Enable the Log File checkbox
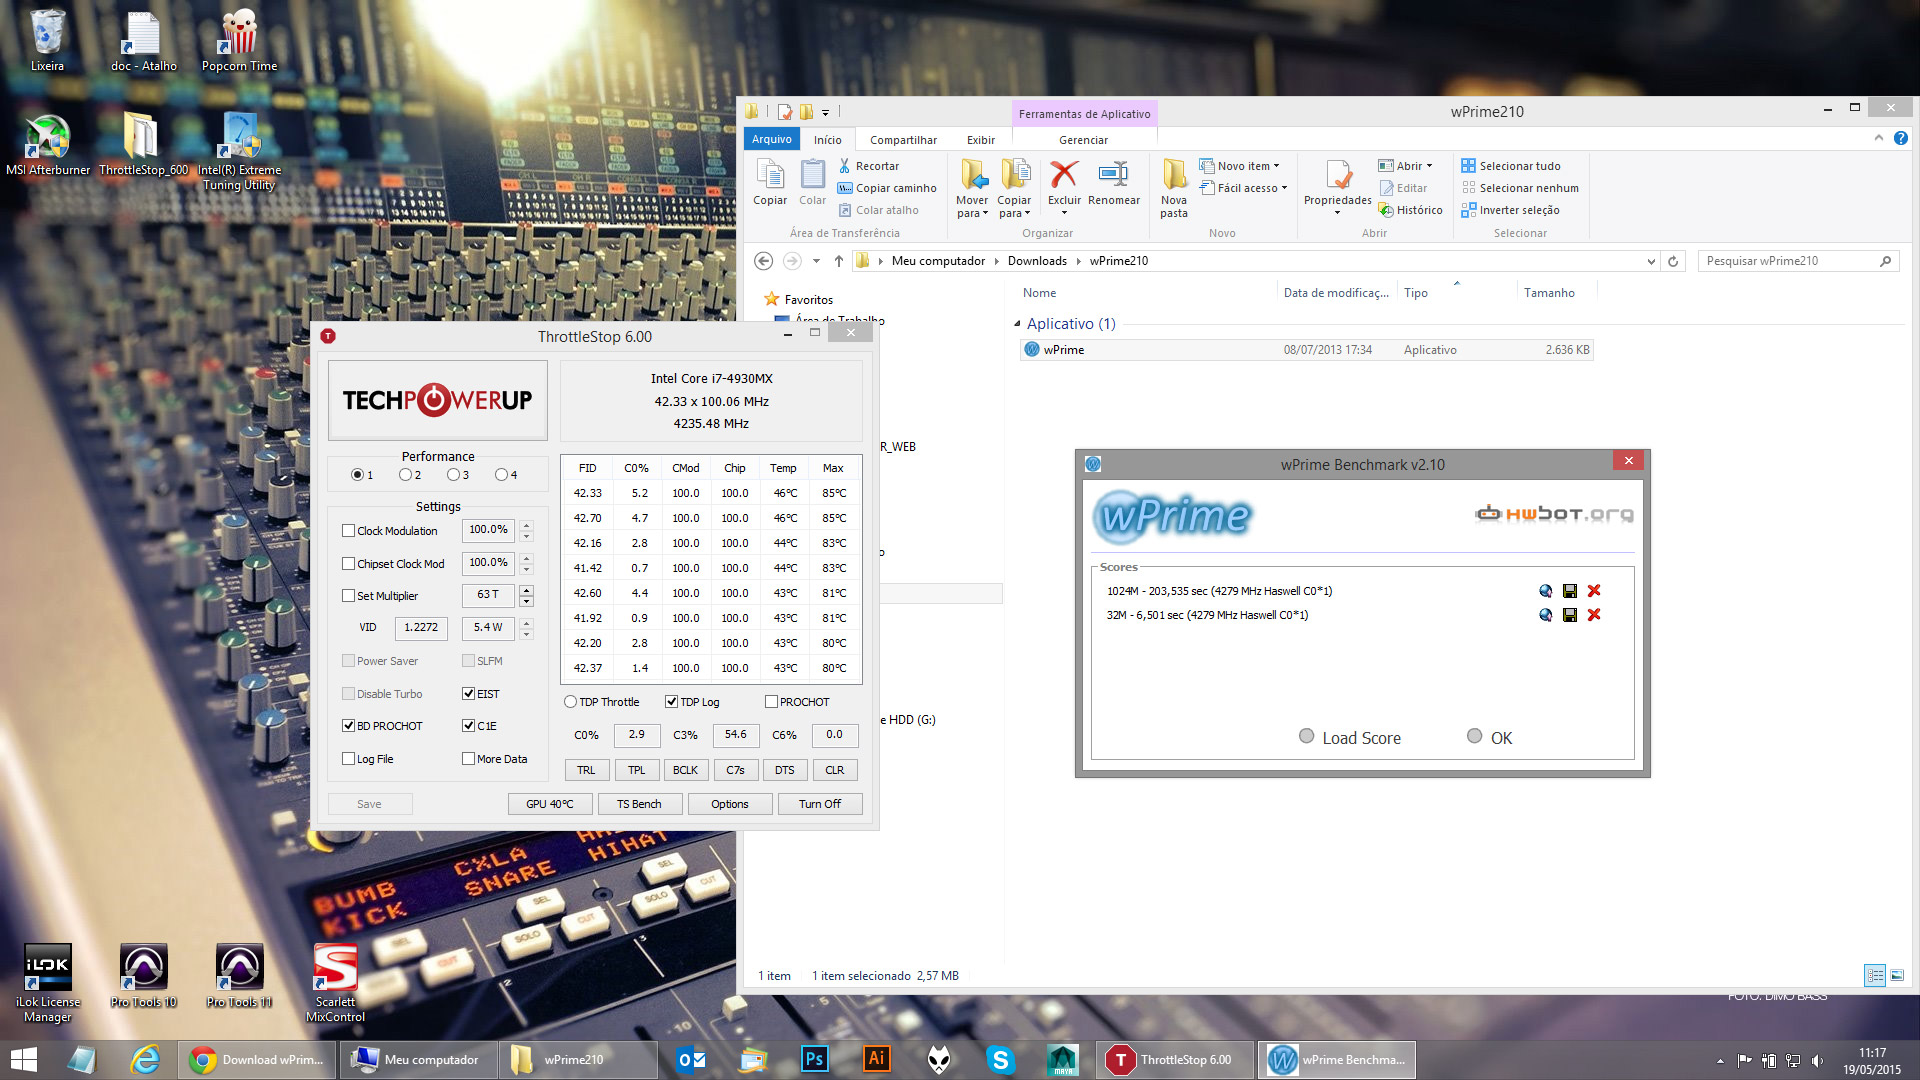 pos(348,759)
